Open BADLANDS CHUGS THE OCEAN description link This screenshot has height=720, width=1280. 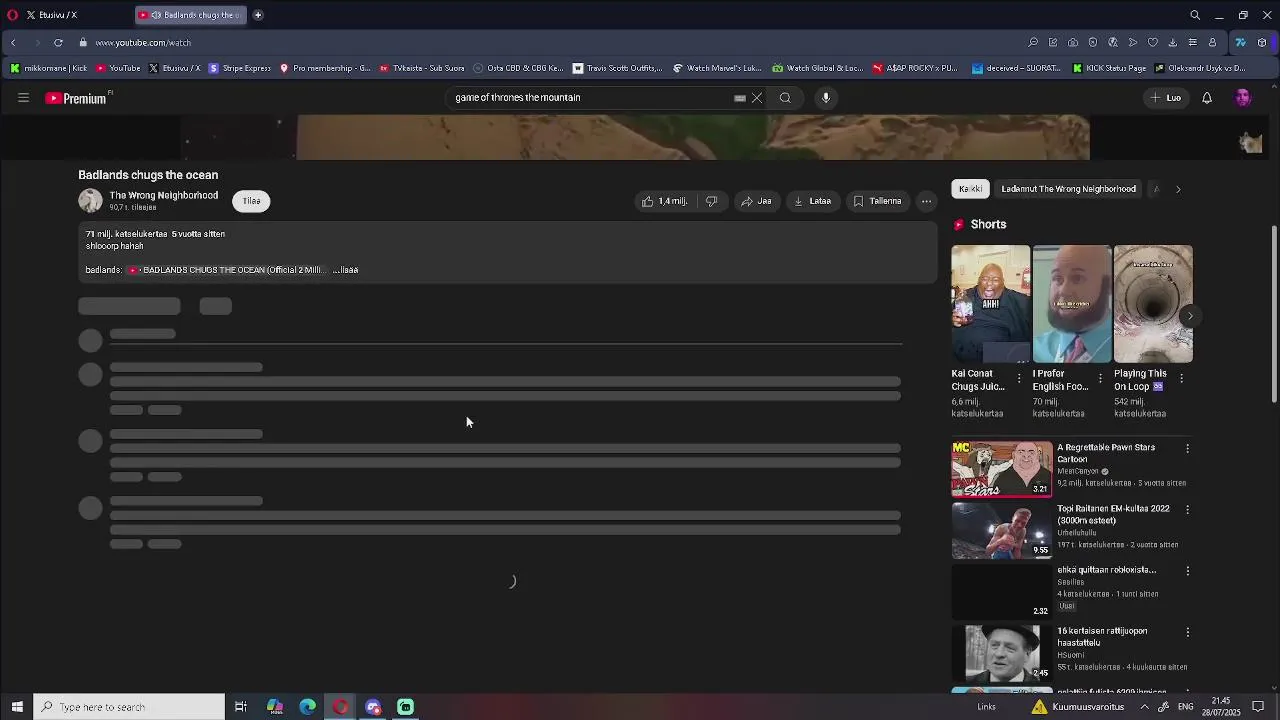click(x=227, y=270)
